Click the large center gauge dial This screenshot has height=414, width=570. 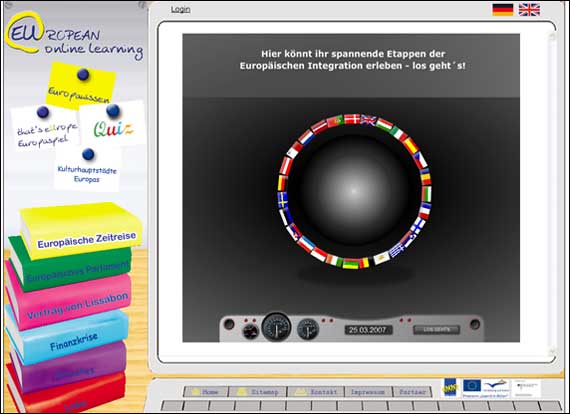276,327
